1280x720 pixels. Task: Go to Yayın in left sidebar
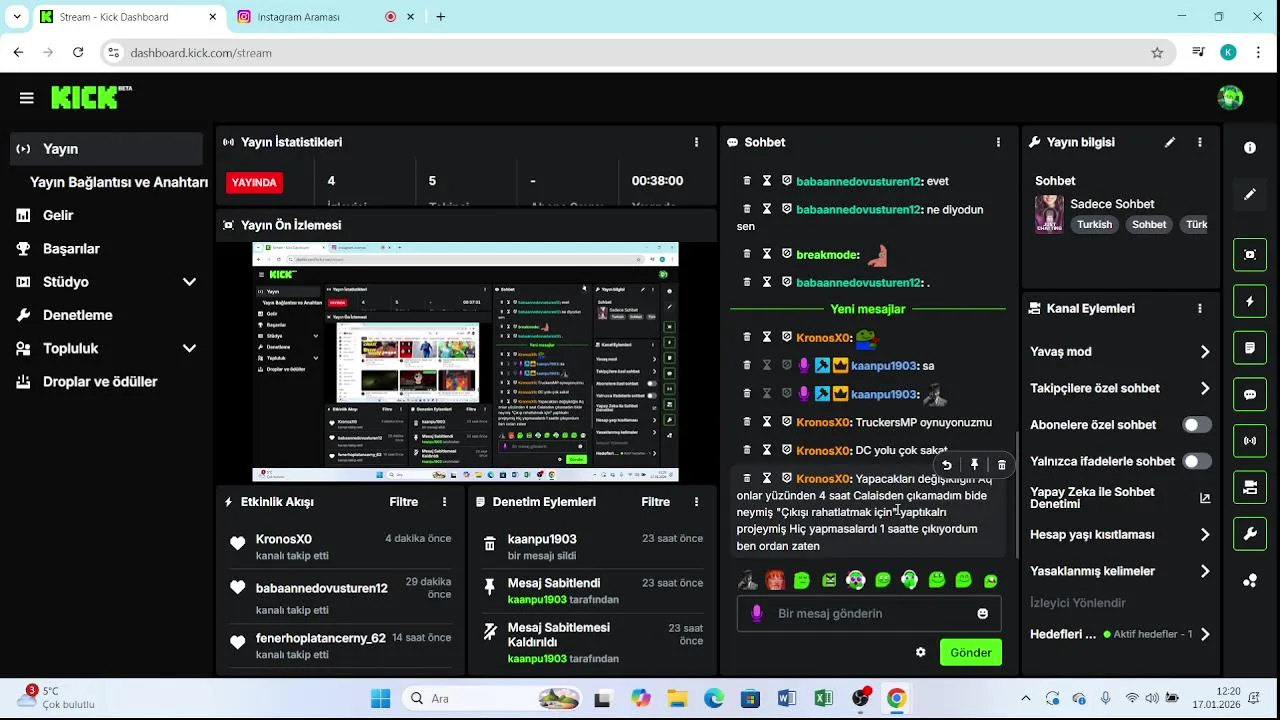(x=106, y=149)
